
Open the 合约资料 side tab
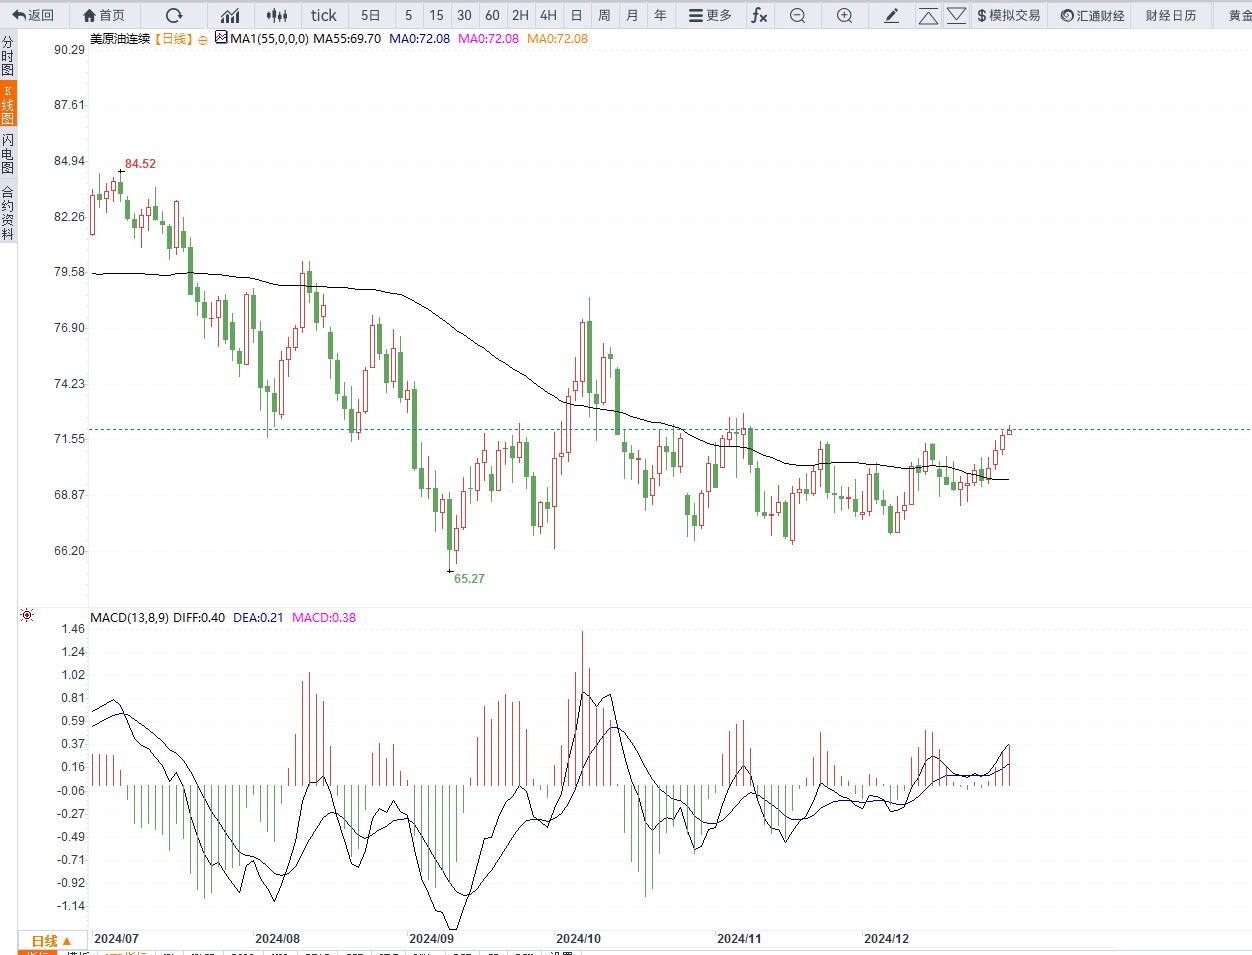coord(8,213)
